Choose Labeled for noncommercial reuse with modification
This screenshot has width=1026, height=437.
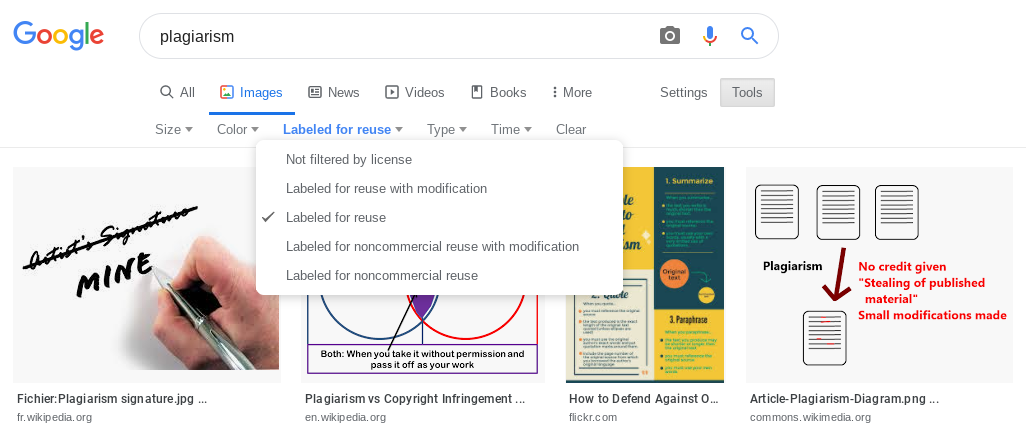click(432, 246)
